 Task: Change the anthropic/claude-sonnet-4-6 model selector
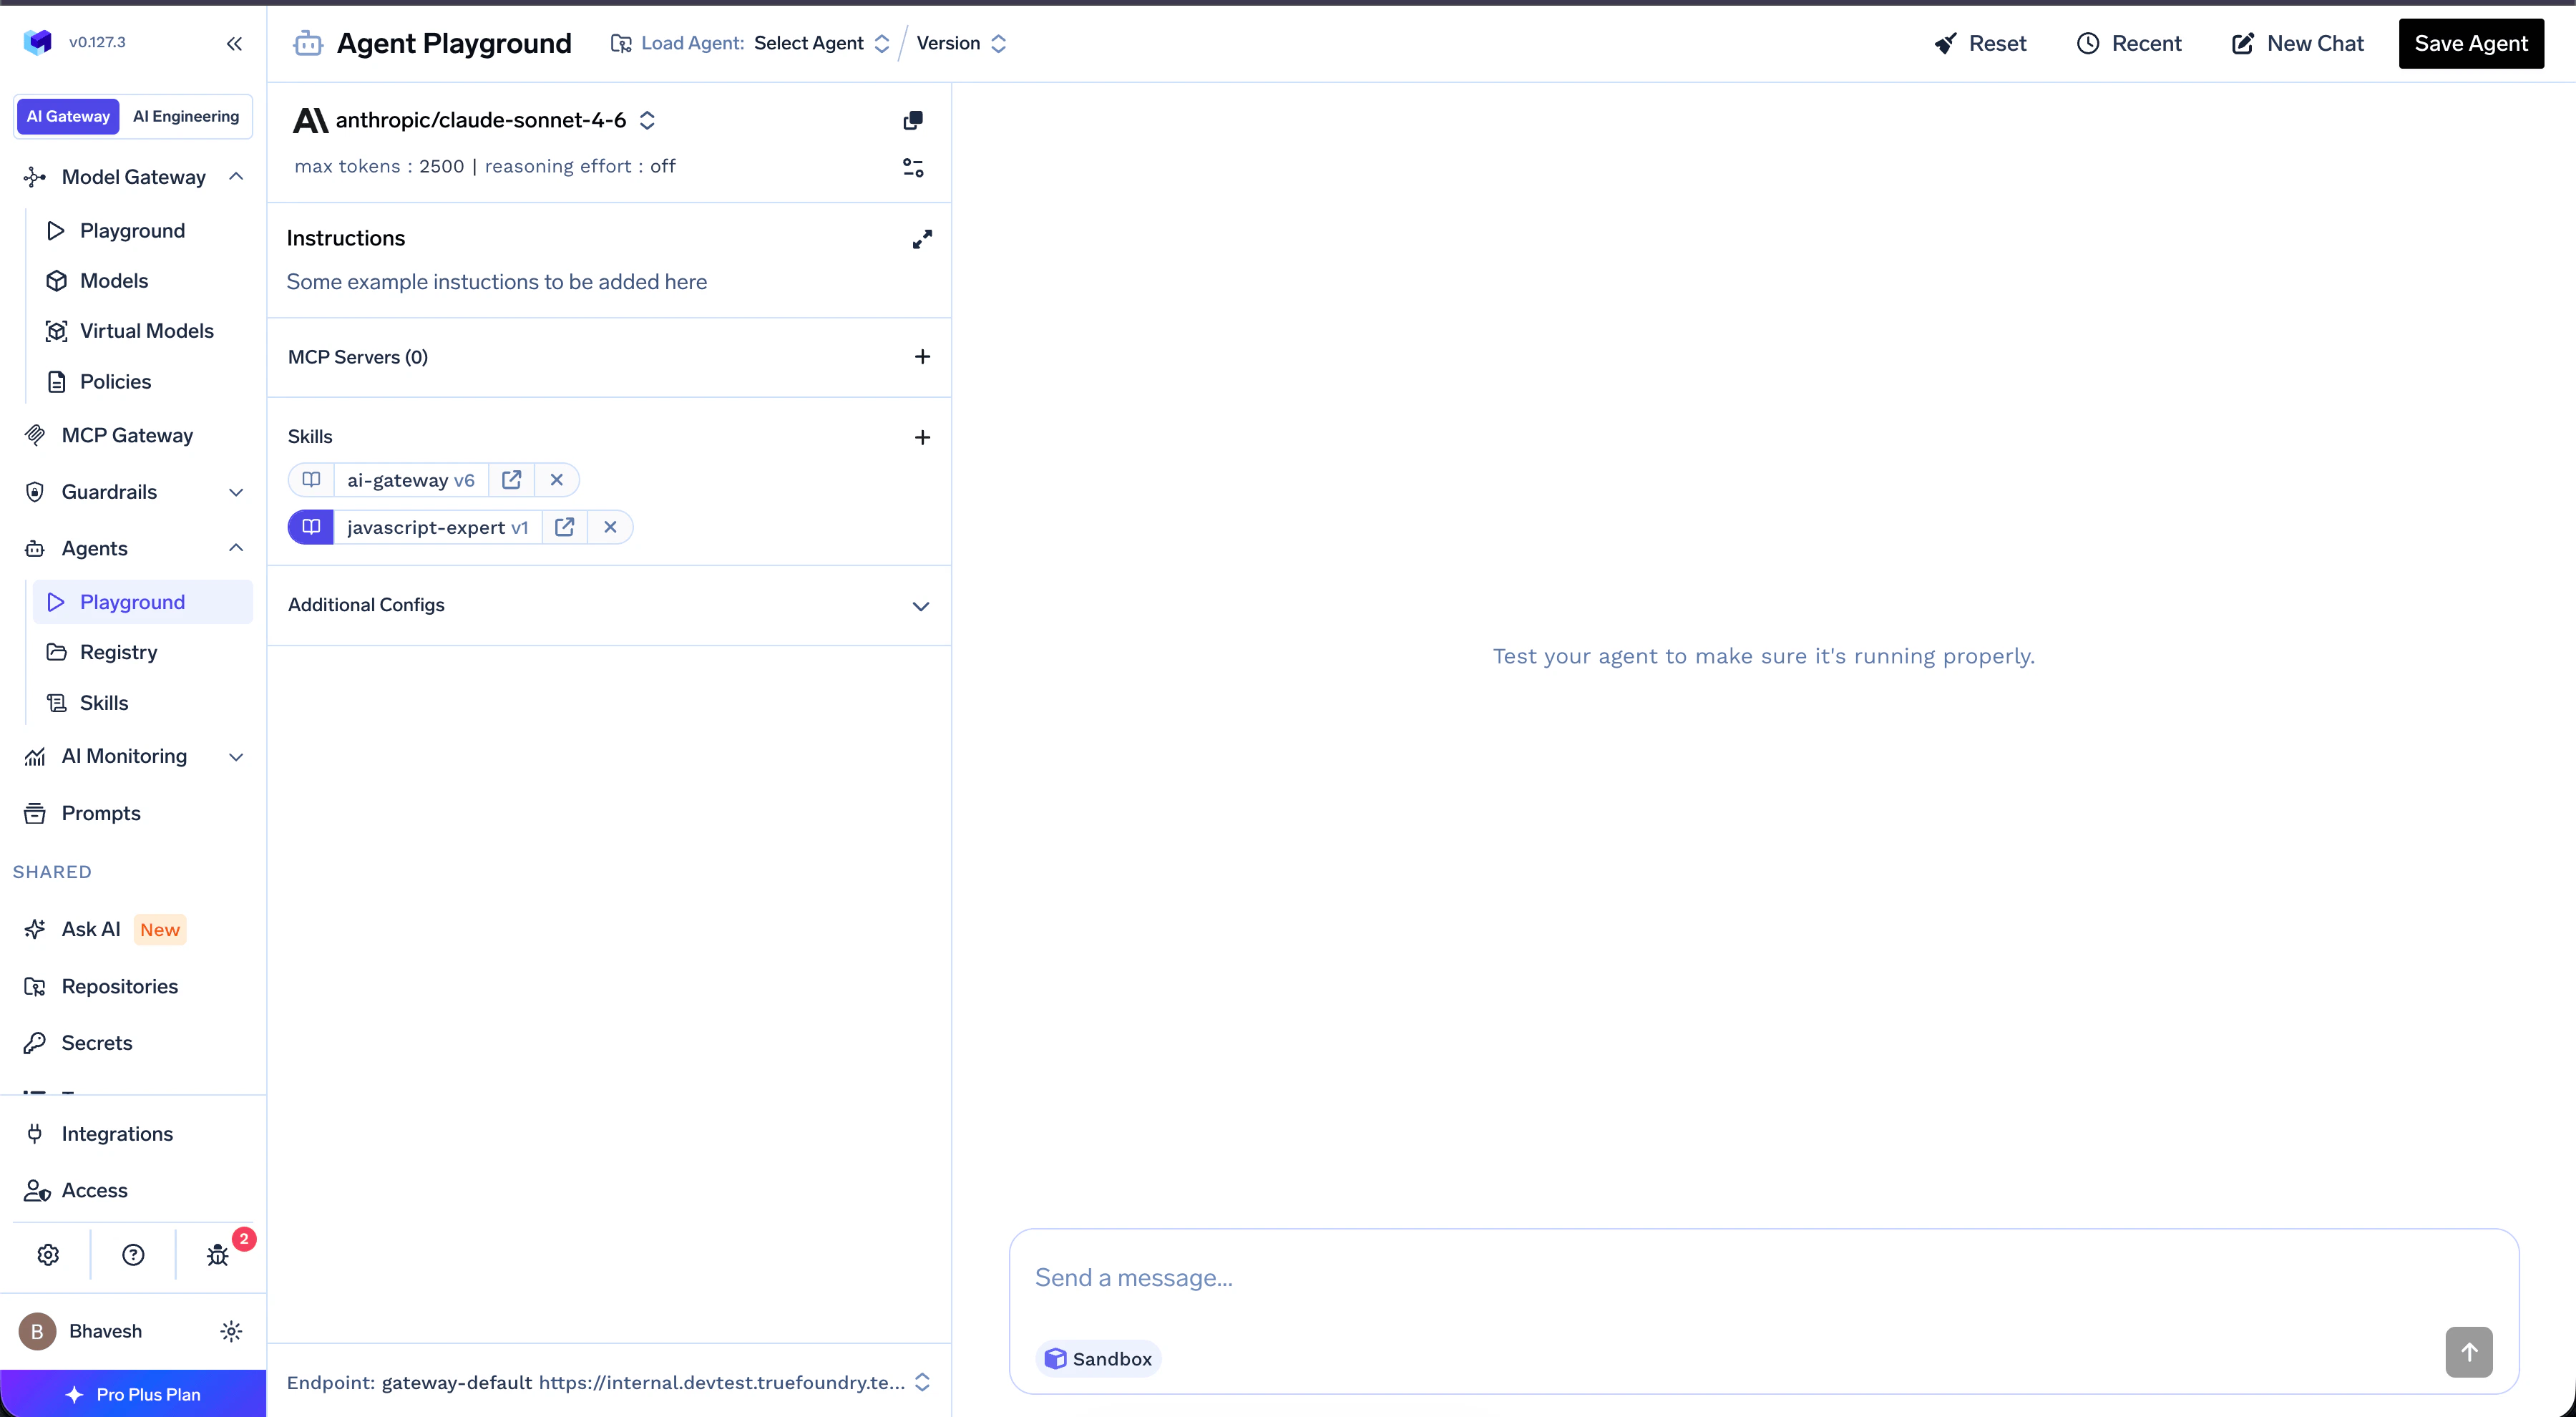(x=475, y=120)
